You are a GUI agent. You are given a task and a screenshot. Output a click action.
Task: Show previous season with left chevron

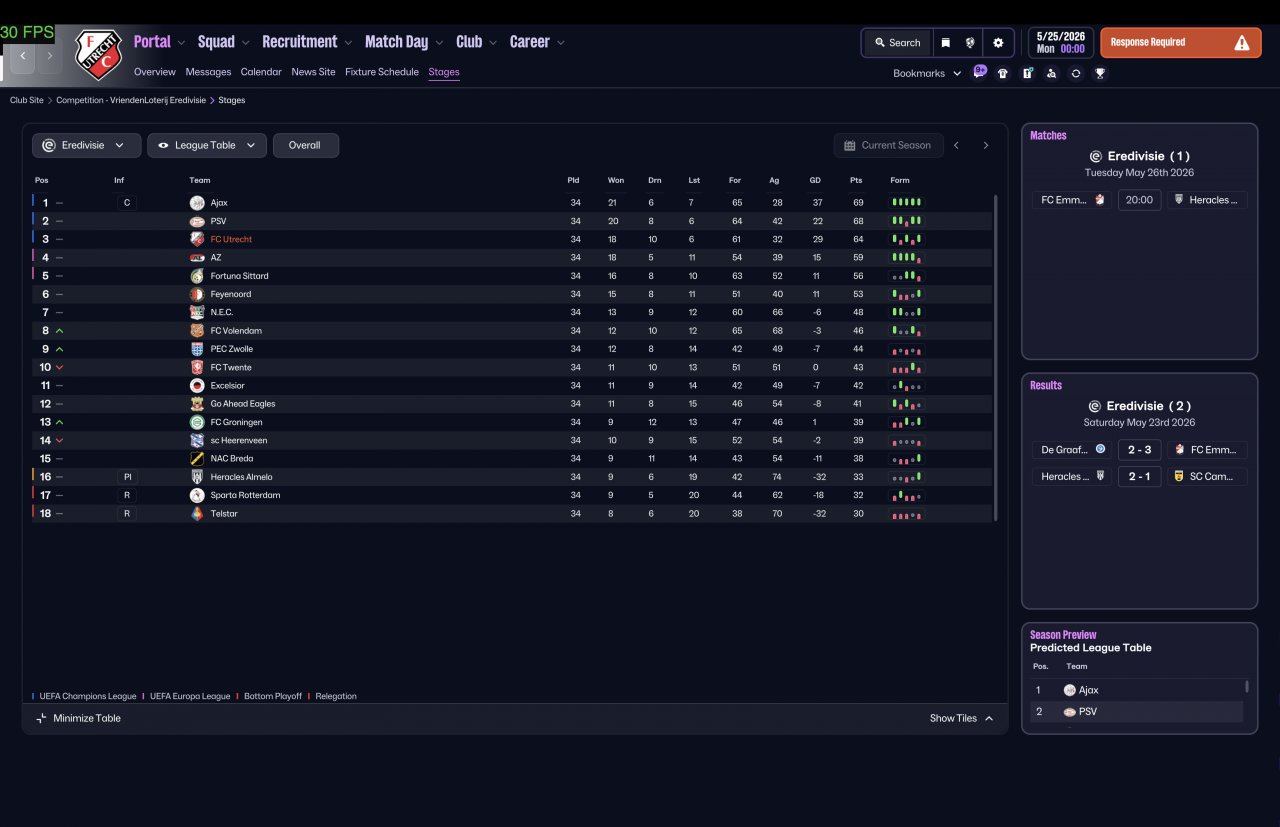pos(956,145)
